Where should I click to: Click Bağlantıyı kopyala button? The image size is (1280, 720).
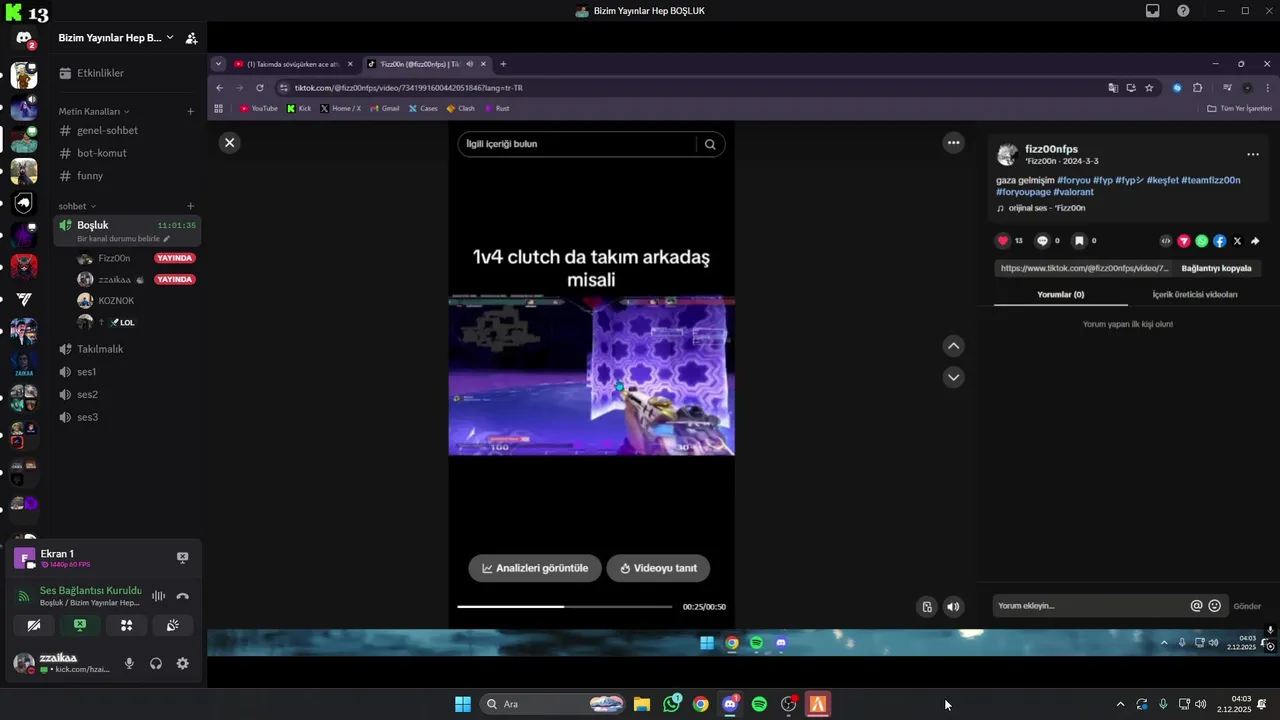coord(1217,268)
